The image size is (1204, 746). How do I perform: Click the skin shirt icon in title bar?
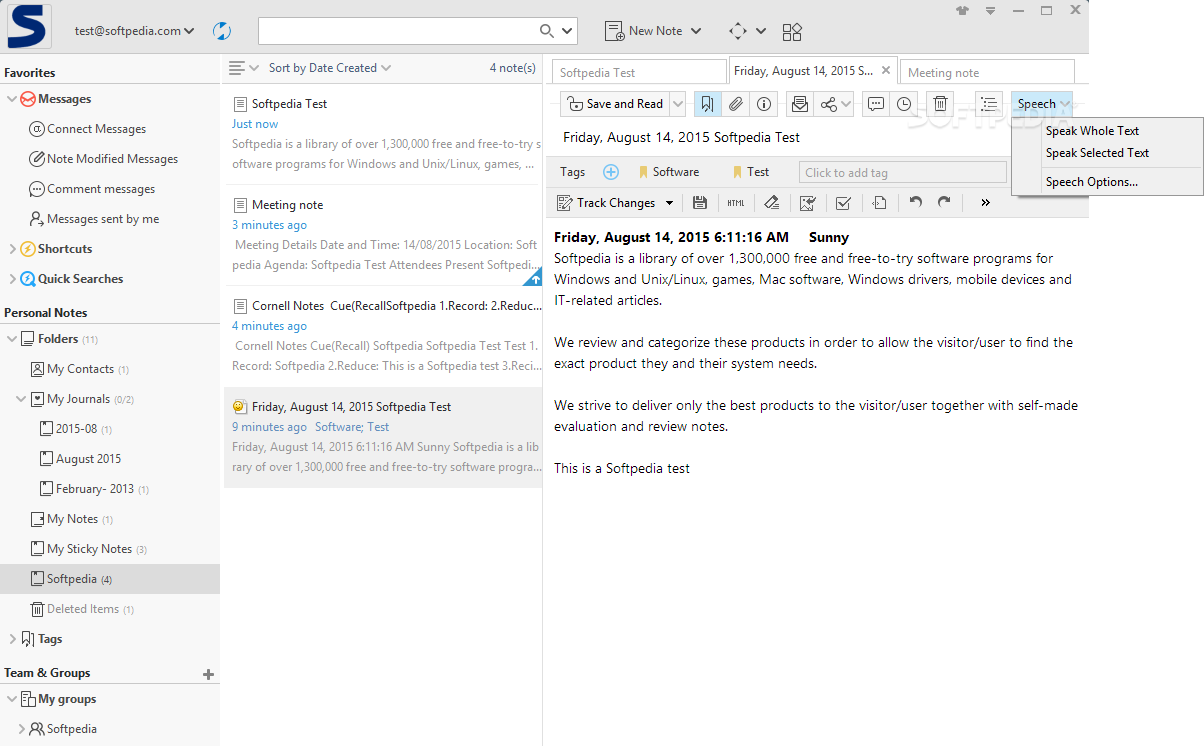[963, 10]
